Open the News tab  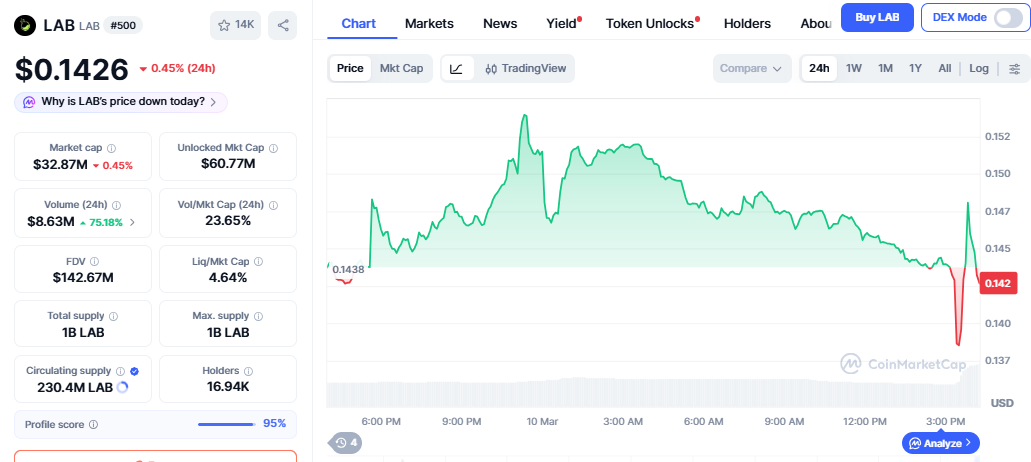500,24
